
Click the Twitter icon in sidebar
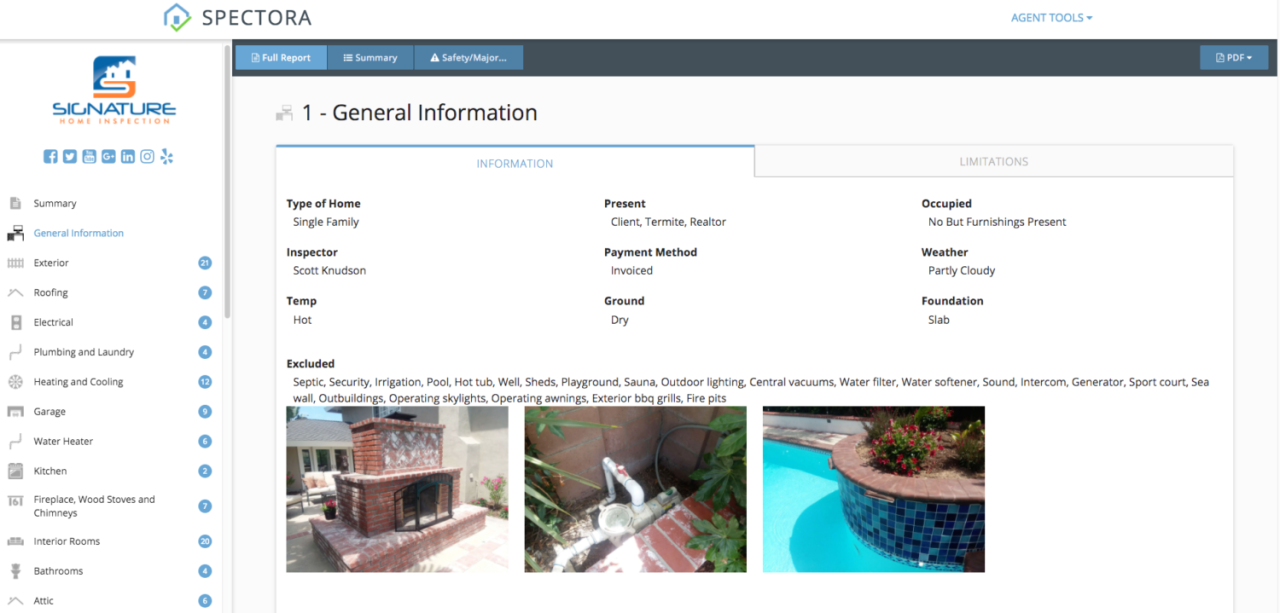pos(69,157)
